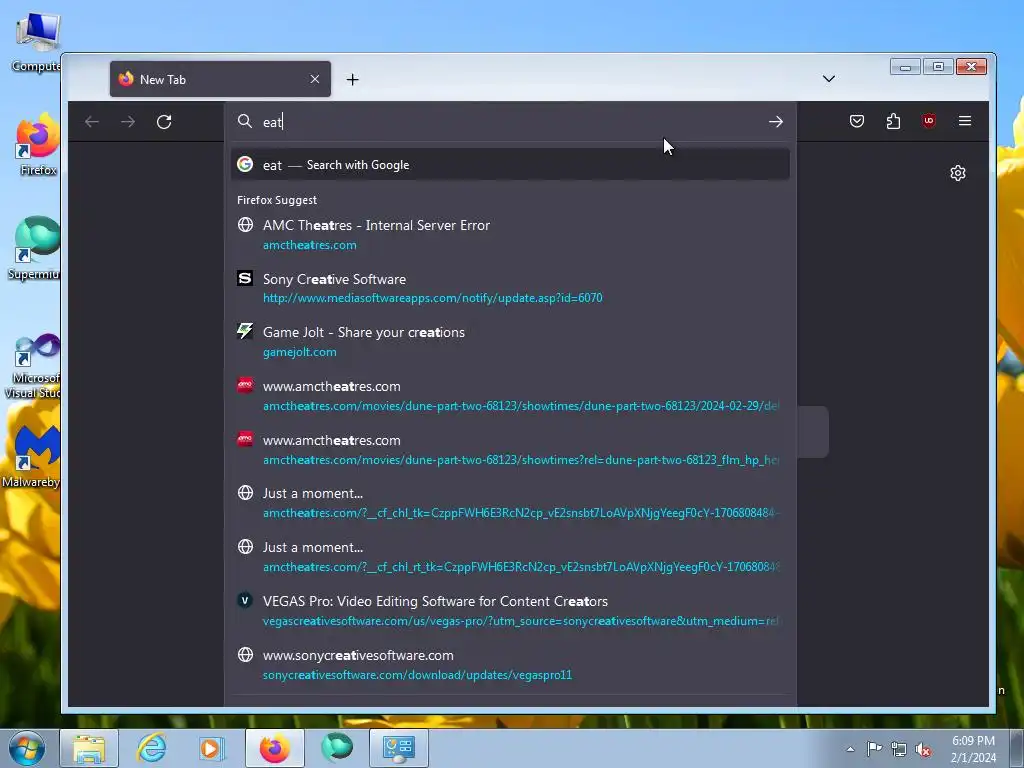
Task: Click the muted volume tray icon
Action: click(923, 750)
